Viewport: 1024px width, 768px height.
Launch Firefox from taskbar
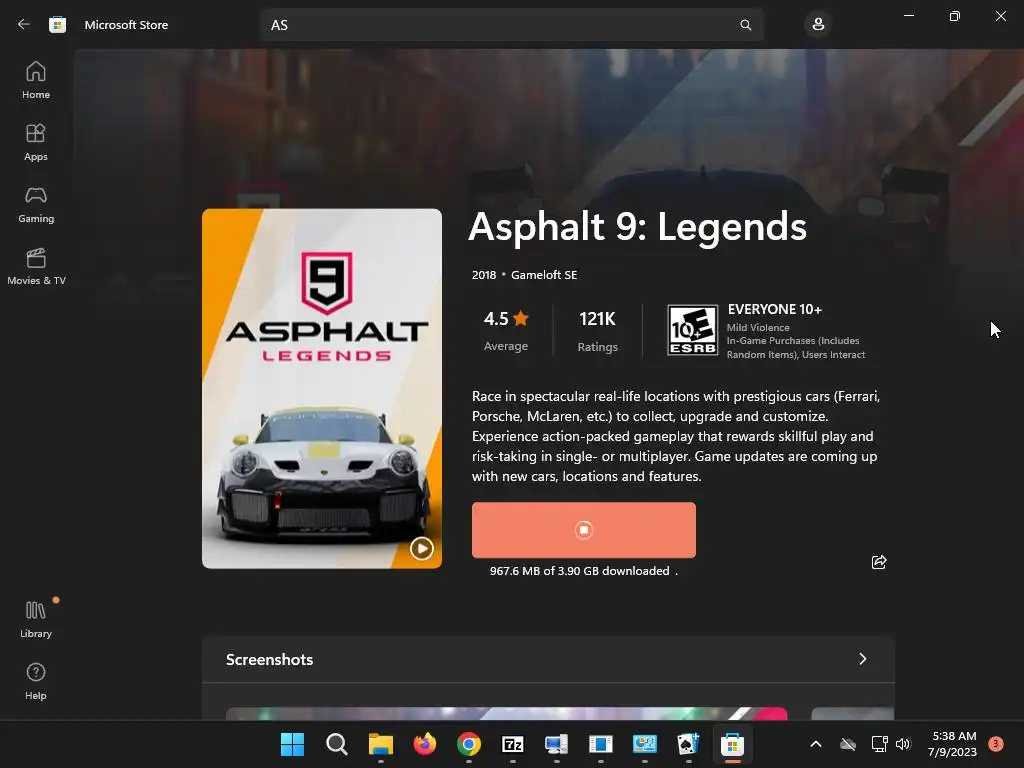click(424, 744)
